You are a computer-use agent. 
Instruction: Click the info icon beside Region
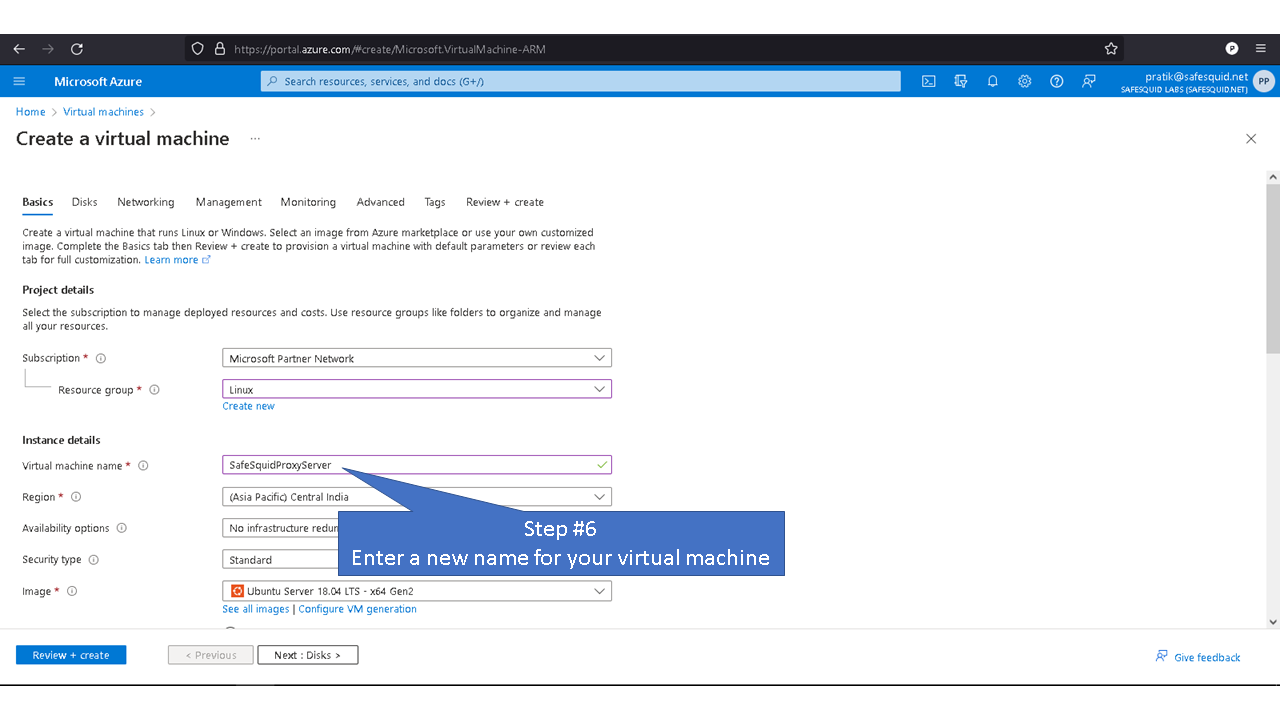click(76, 497)
